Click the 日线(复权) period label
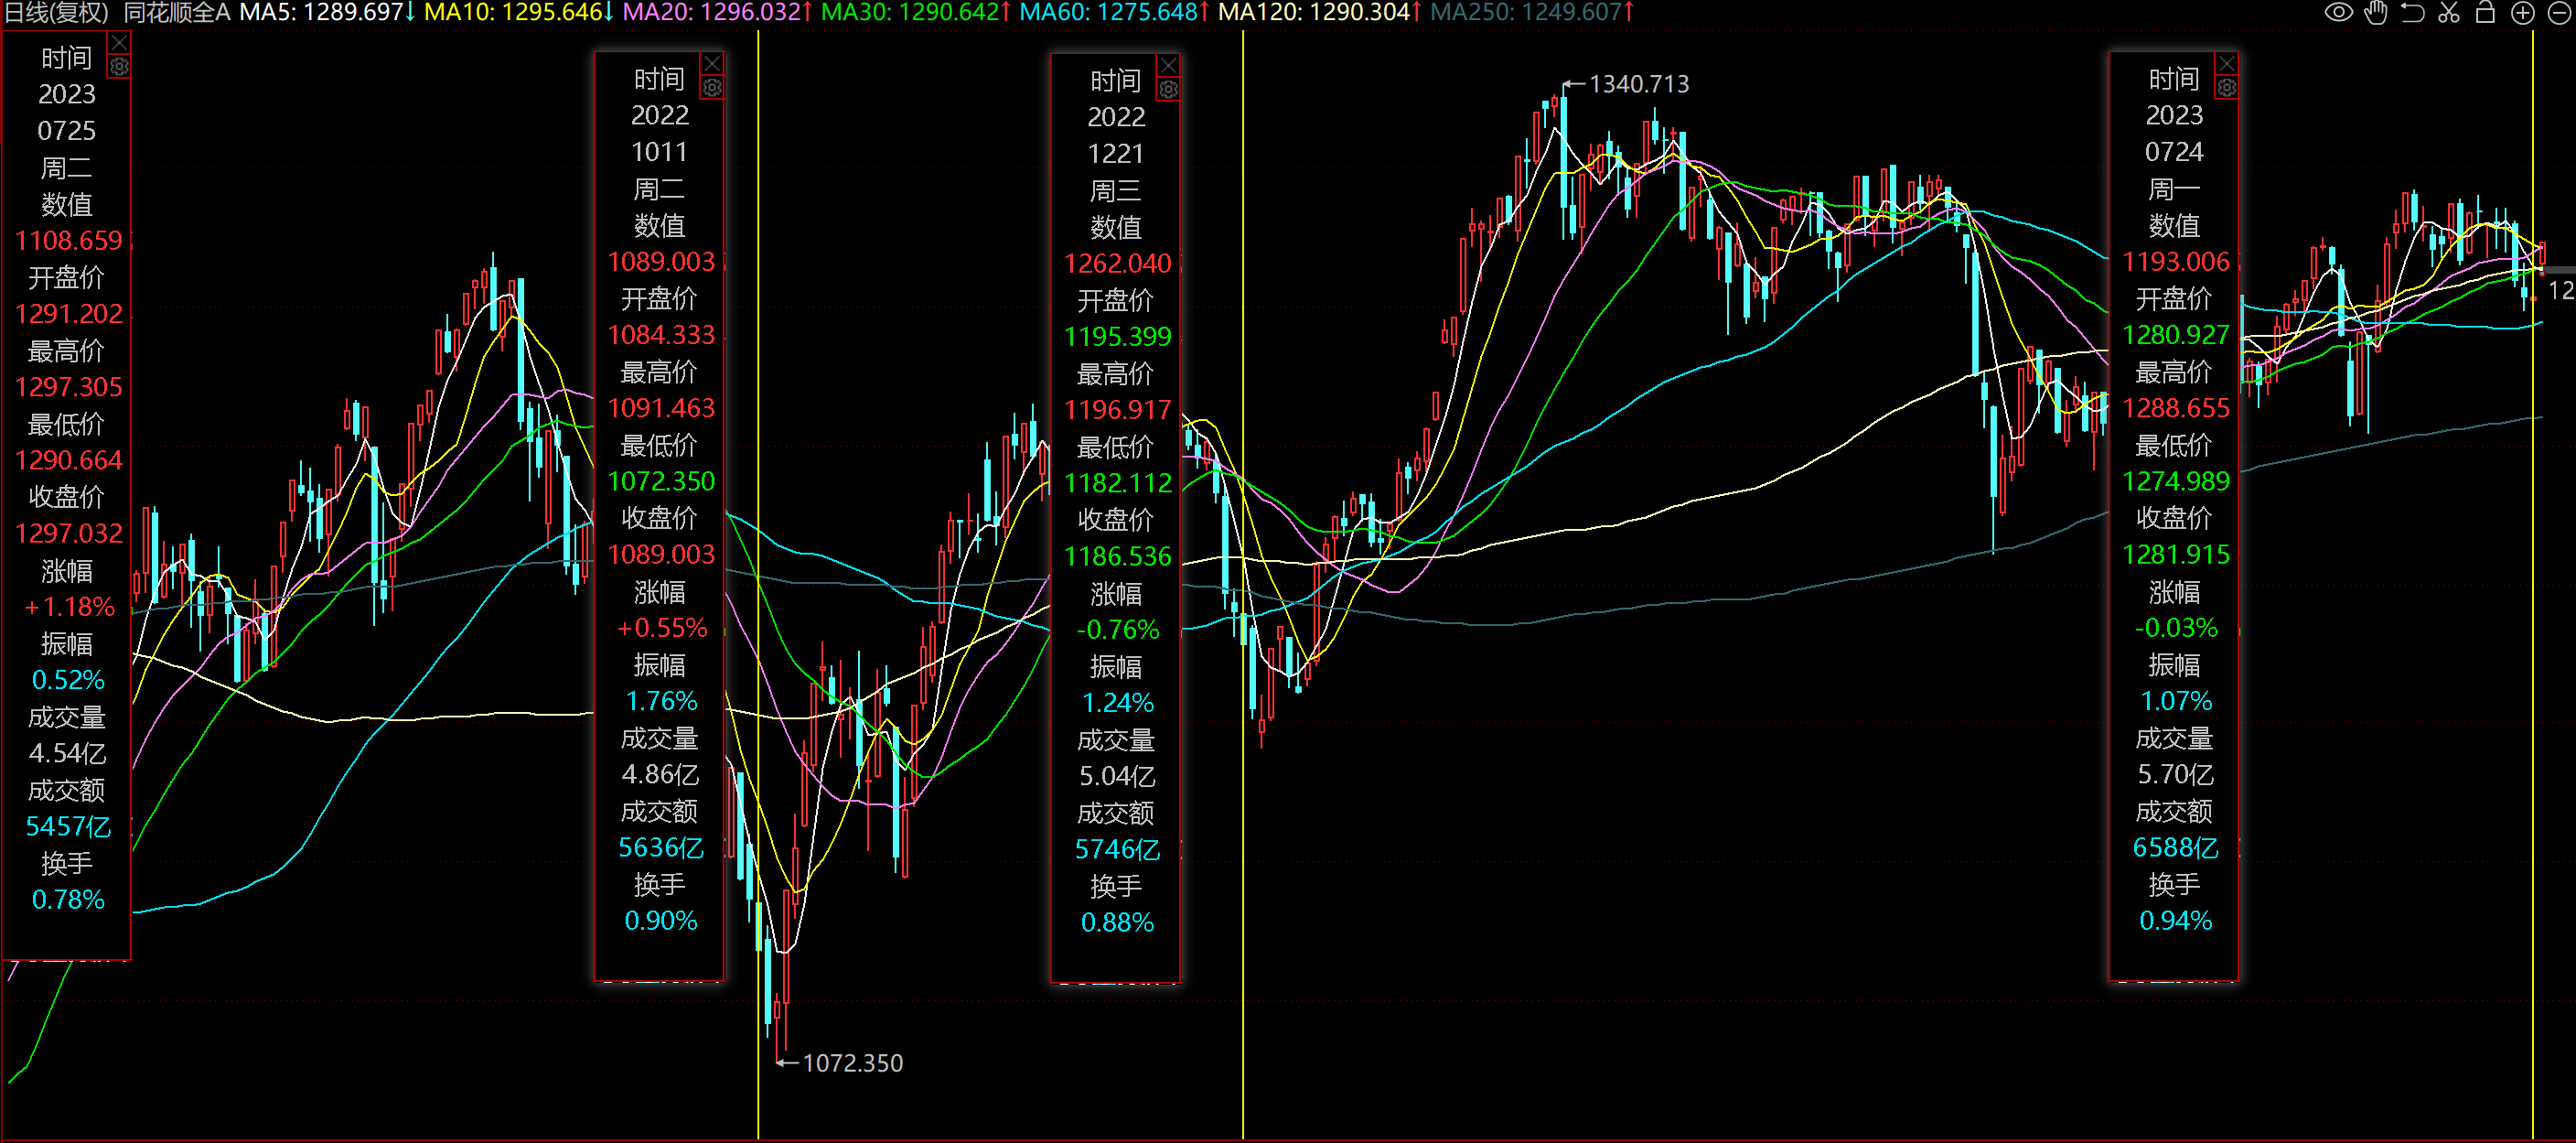Screen dimensions: 2576x1143 point(56,13)
